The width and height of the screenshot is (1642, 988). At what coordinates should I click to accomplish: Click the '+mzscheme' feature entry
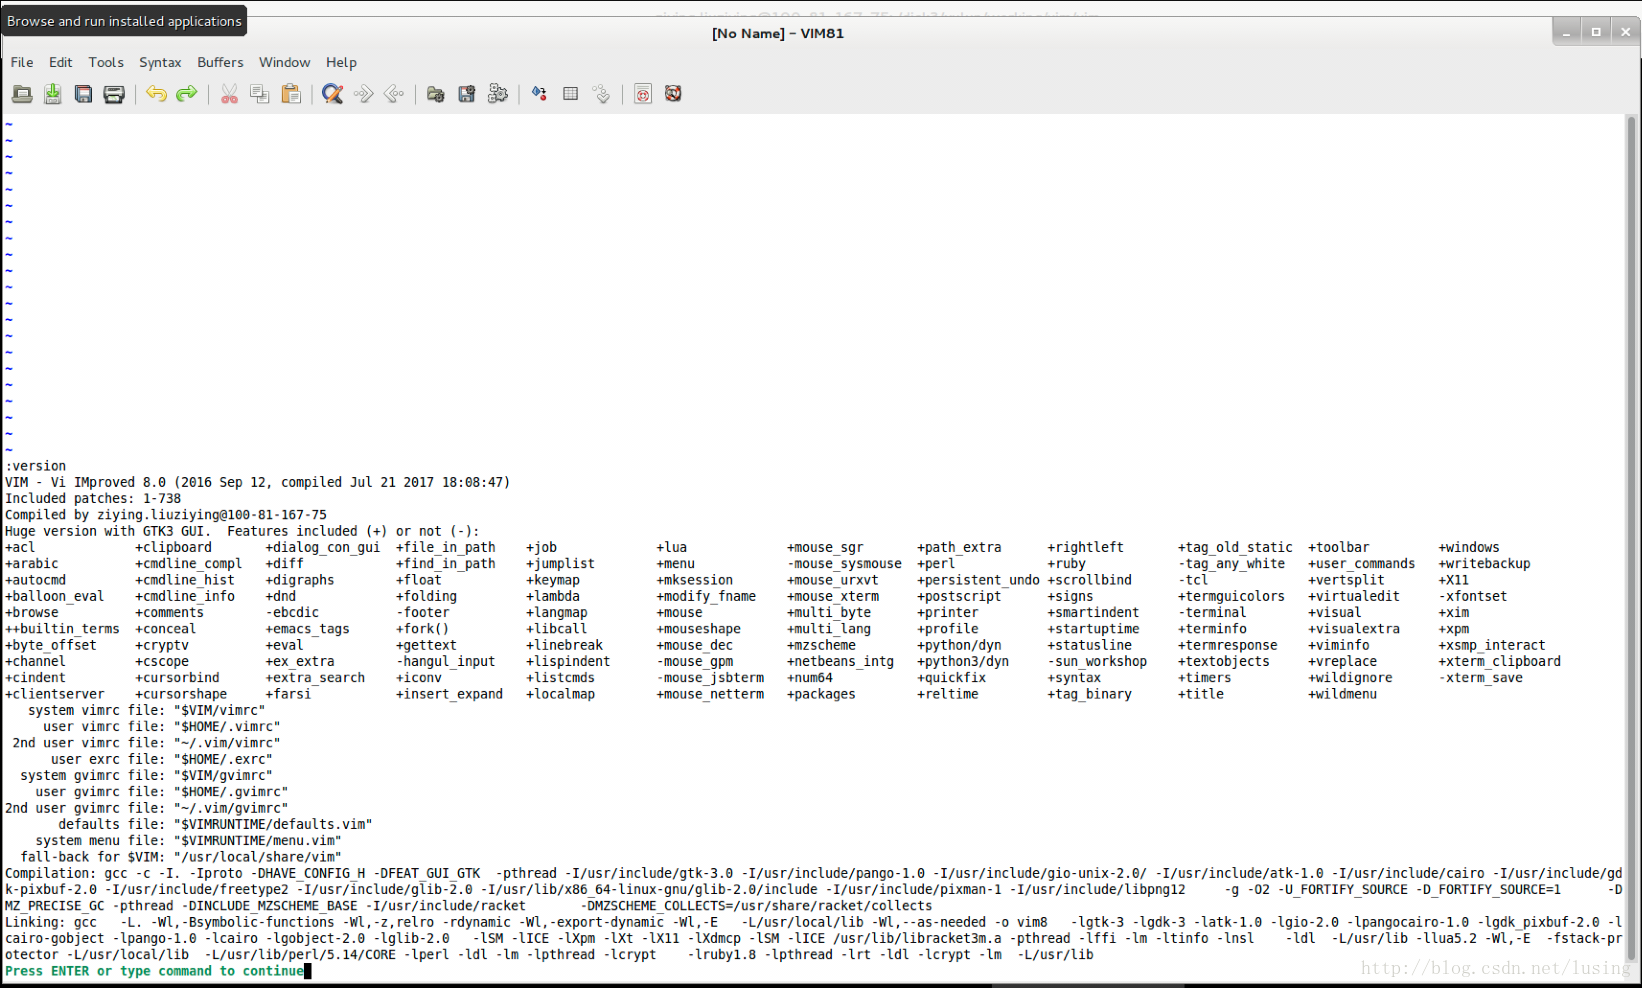point(821,645)
